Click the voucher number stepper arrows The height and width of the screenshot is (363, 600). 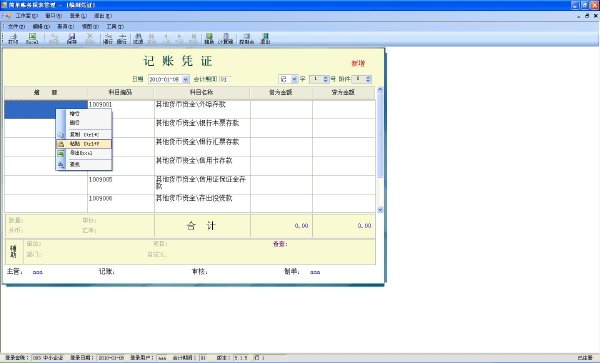point(326,79)
